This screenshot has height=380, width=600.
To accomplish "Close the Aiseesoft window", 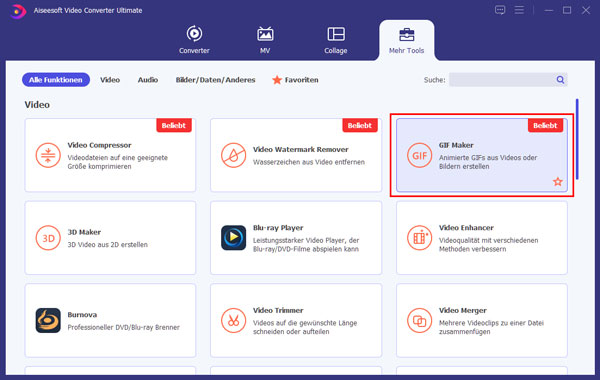I will [x=585, y=10].
